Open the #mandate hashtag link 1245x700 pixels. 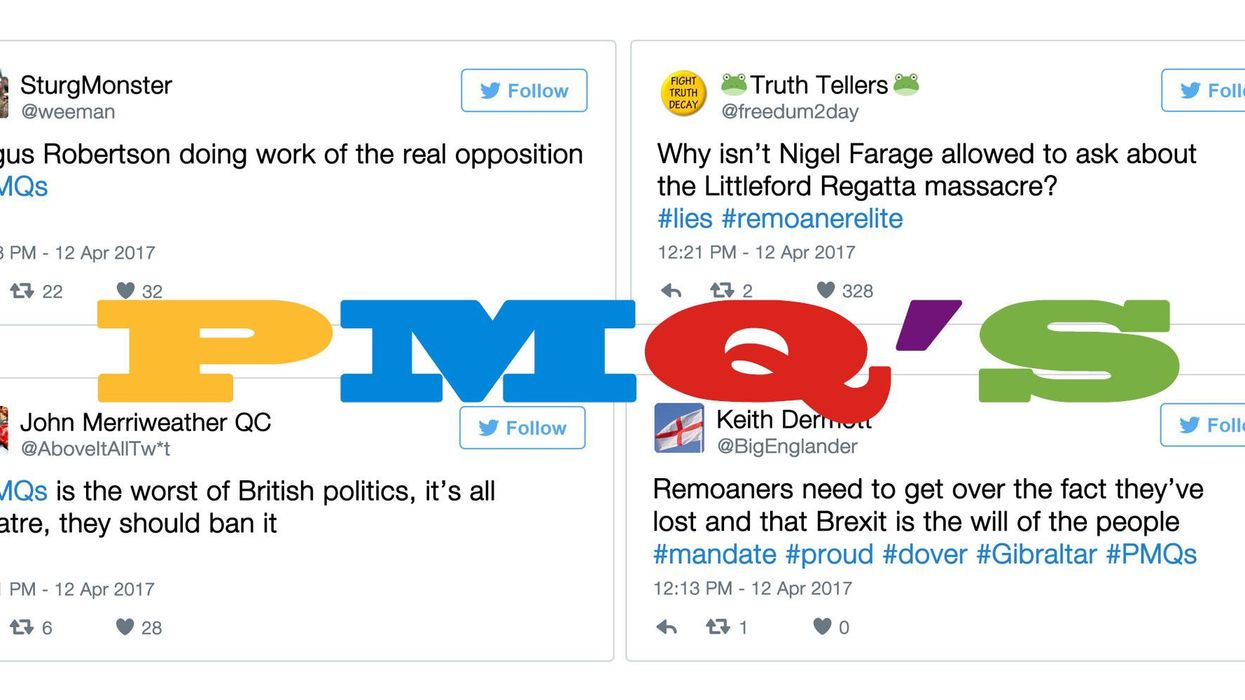(715, 554)
